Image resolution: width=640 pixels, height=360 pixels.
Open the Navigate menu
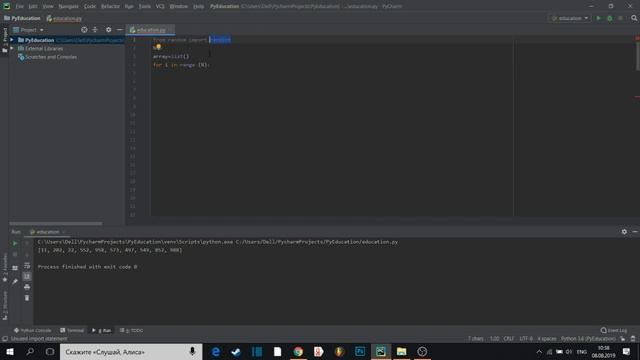point(68,7)
